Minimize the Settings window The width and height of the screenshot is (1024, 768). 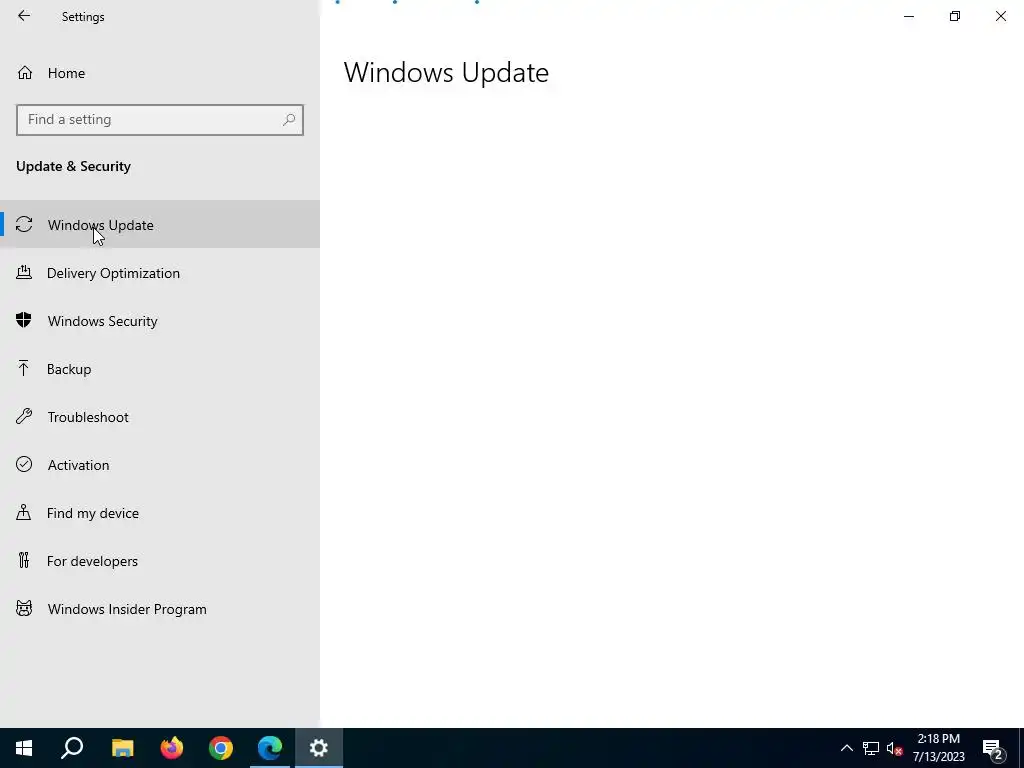(909, 16)
